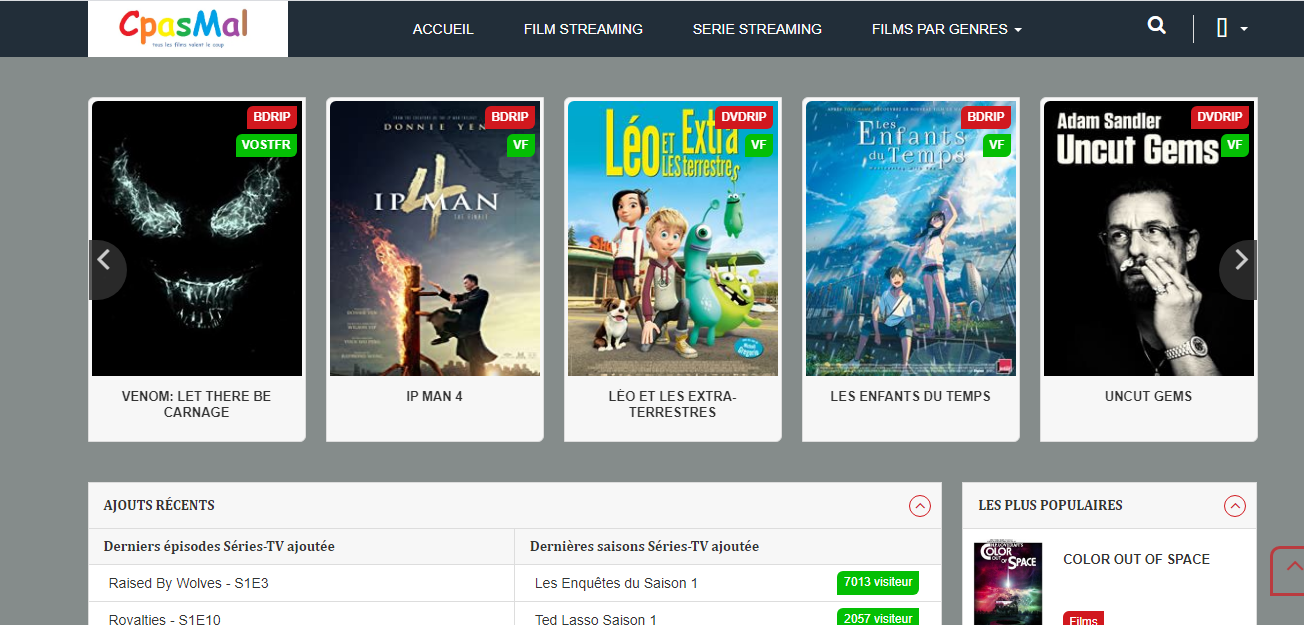Open Les Enquêtes du Saison 1

point(616,583)
